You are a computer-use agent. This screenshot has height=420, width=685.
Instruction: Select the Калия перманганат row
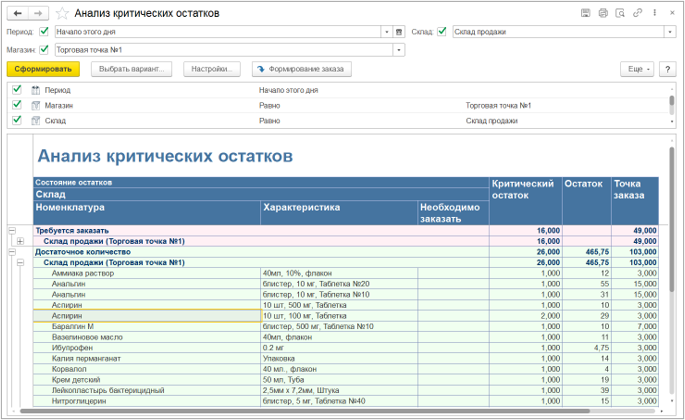point(346,358)
